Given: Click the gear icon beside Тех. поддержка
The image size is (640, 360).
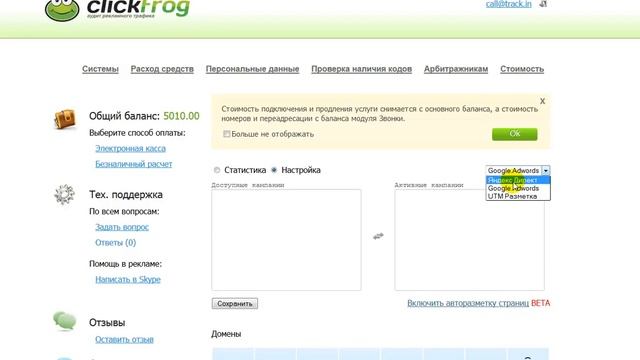Looking at the screenshot, I should [x=64, y=194].
